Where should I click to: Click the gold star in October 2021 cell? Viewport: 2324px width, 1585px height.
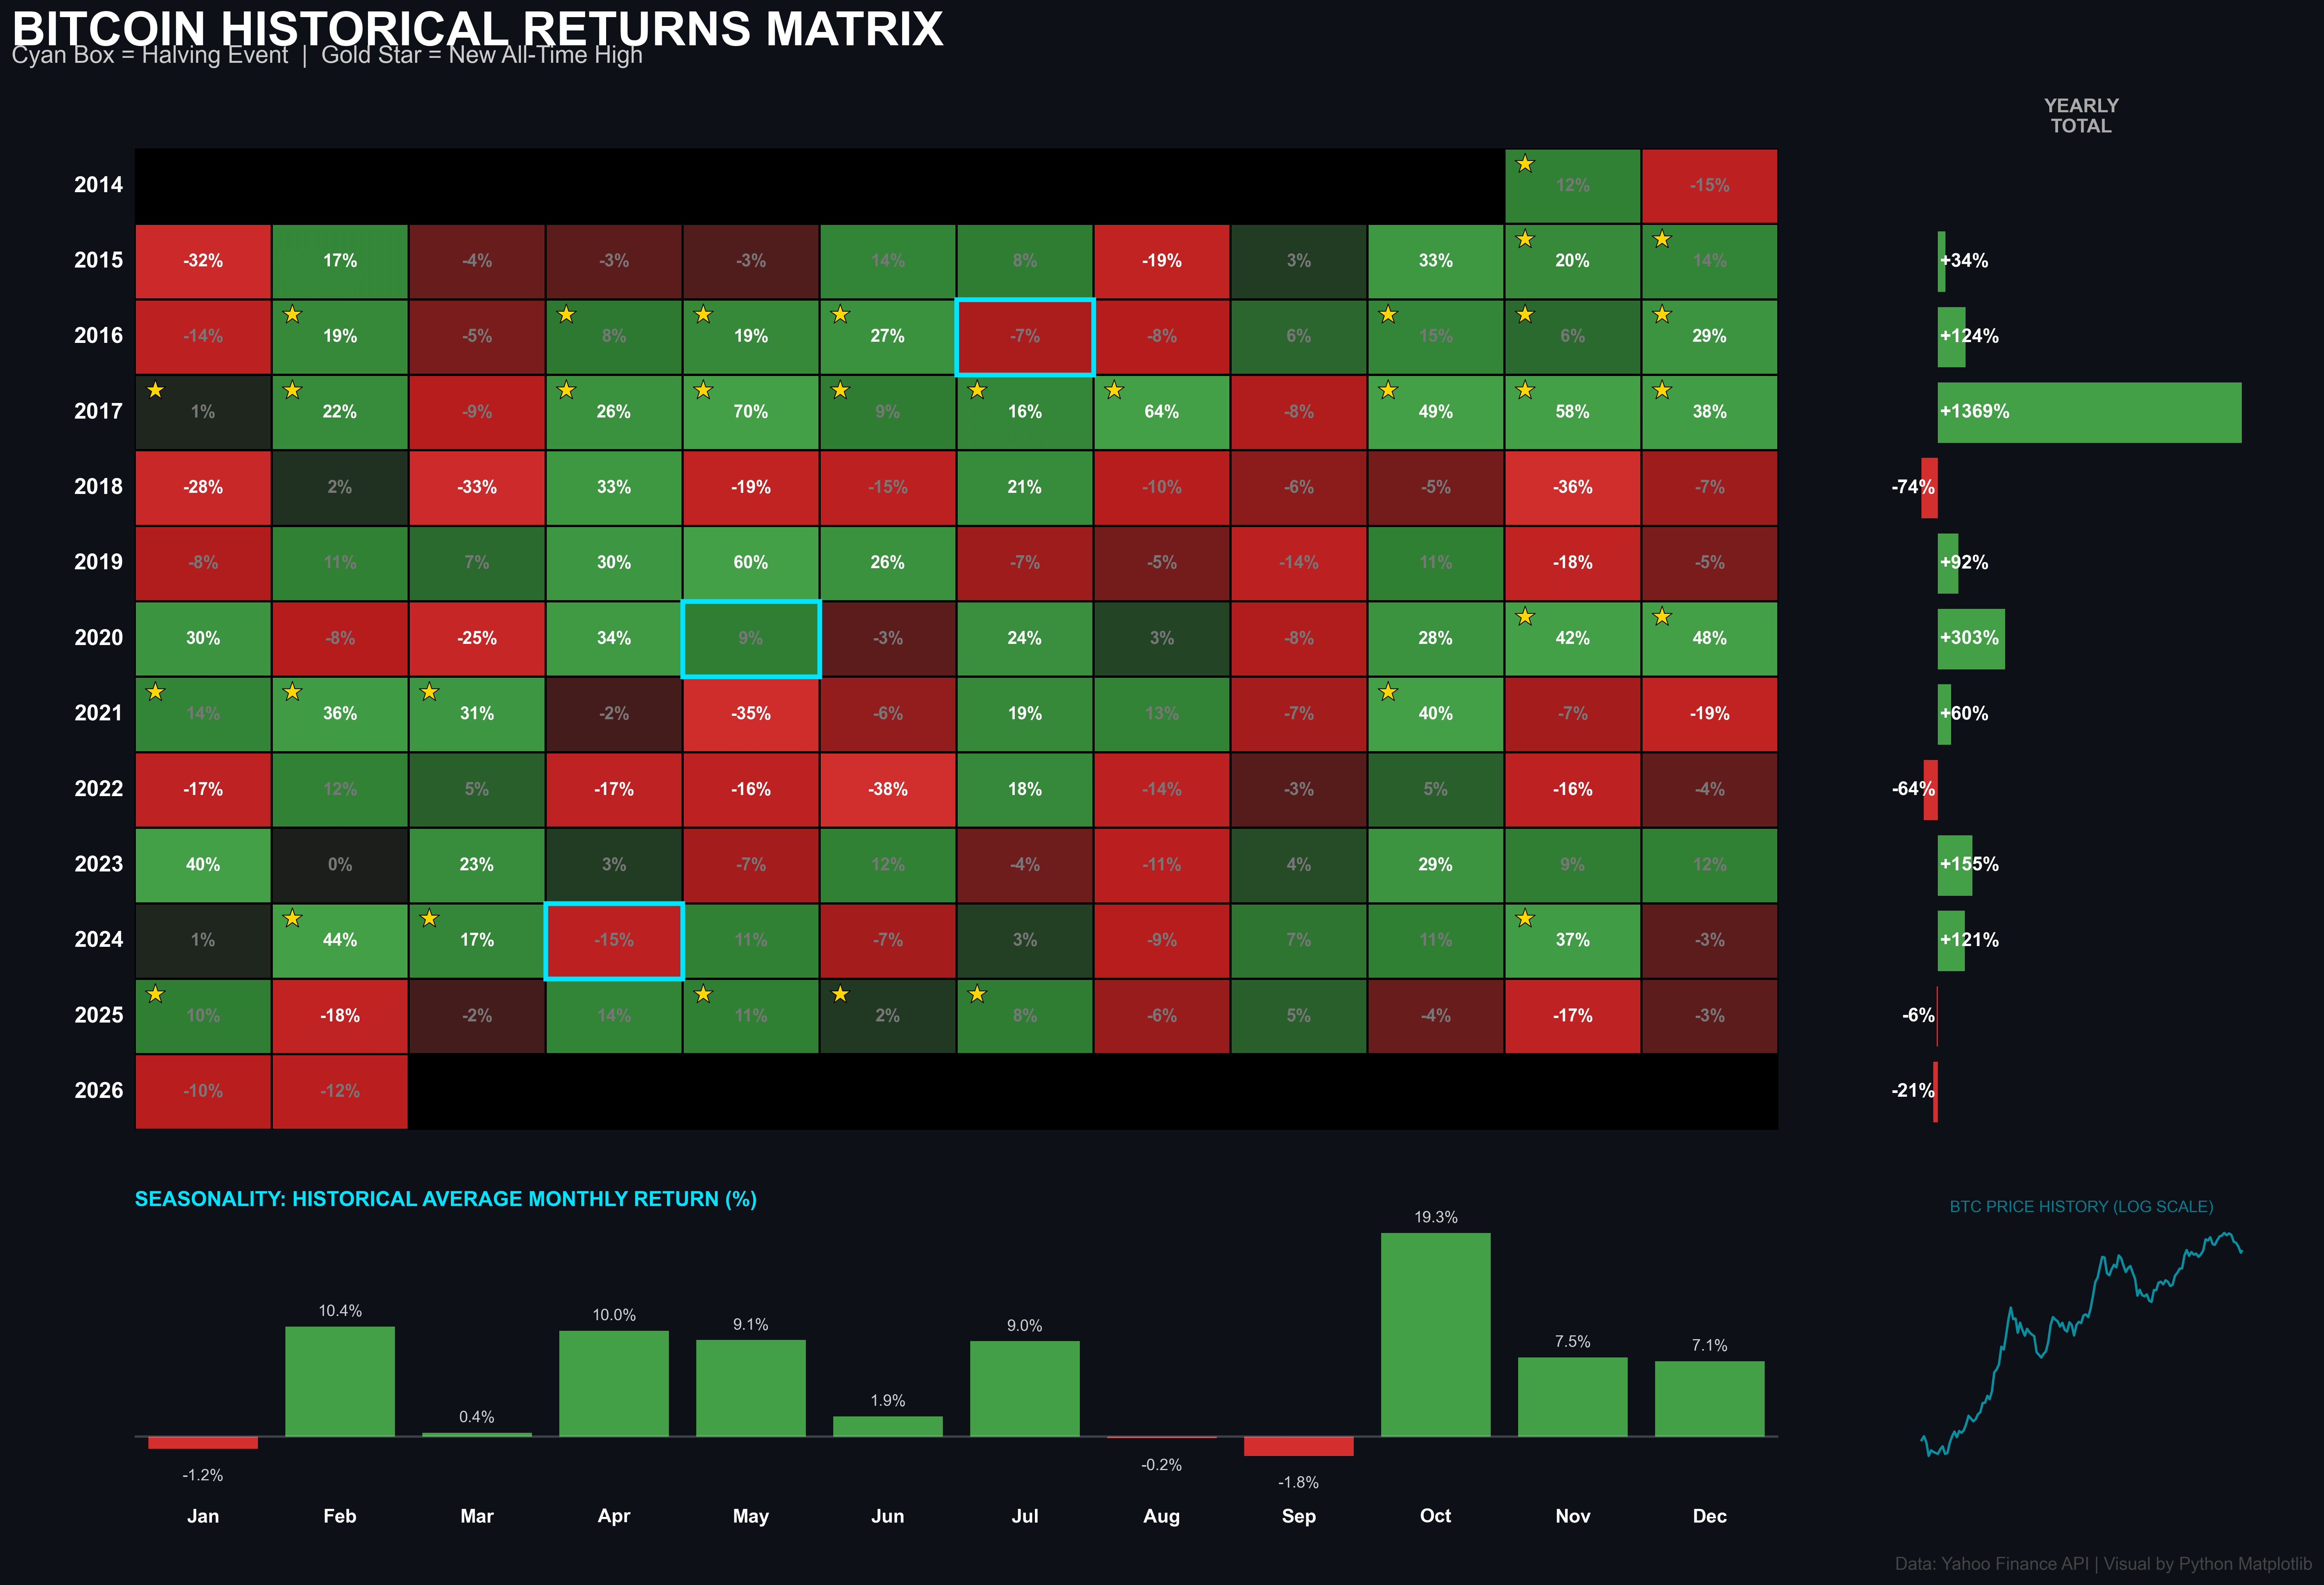(1388, 692)
